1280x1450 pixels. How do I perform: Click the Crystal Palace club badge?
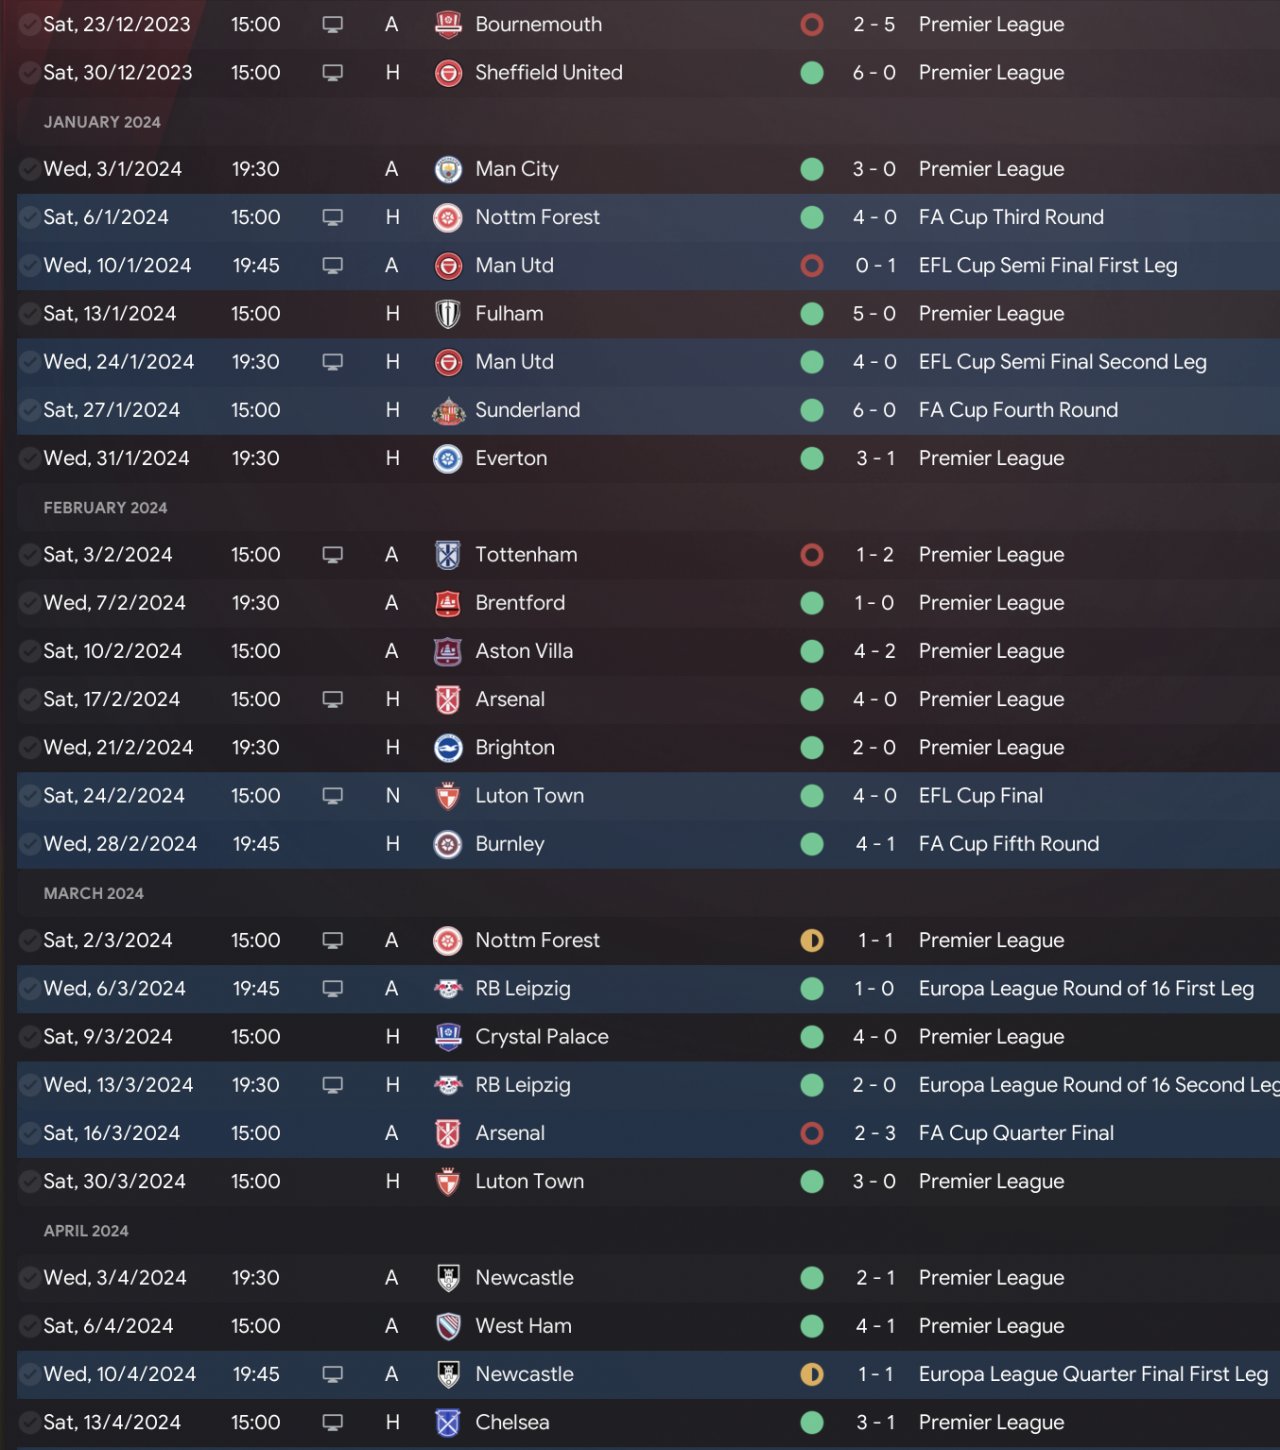(x=448, y=1037)
